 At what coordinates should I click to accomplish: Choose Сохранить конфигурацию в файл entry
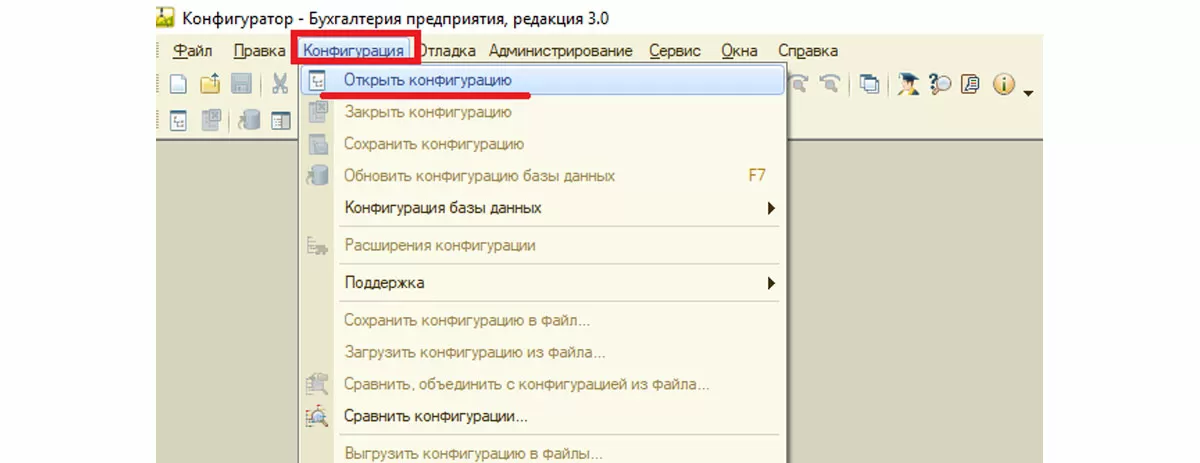[544, 321]
